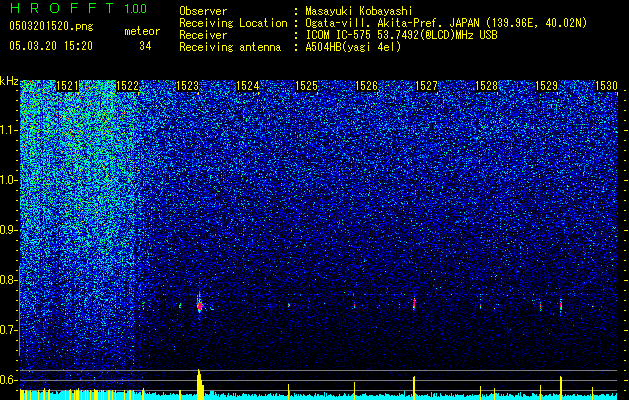This screenshot has height=400, width=629.
Task: Click the strong meteor echo after 1523
Action: point(199,305)
